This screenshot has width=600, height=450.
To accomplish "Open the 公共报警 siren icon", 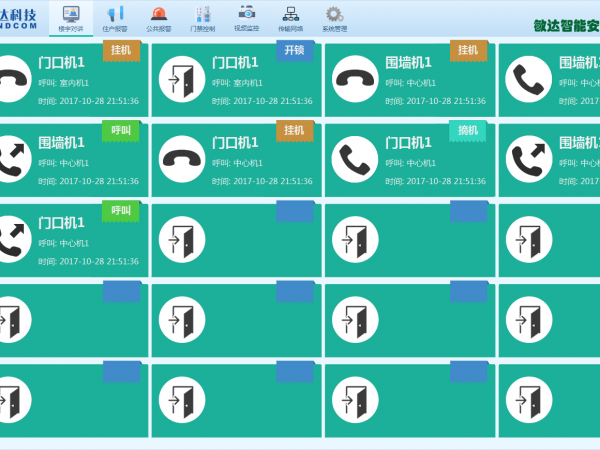I will 159,14.
